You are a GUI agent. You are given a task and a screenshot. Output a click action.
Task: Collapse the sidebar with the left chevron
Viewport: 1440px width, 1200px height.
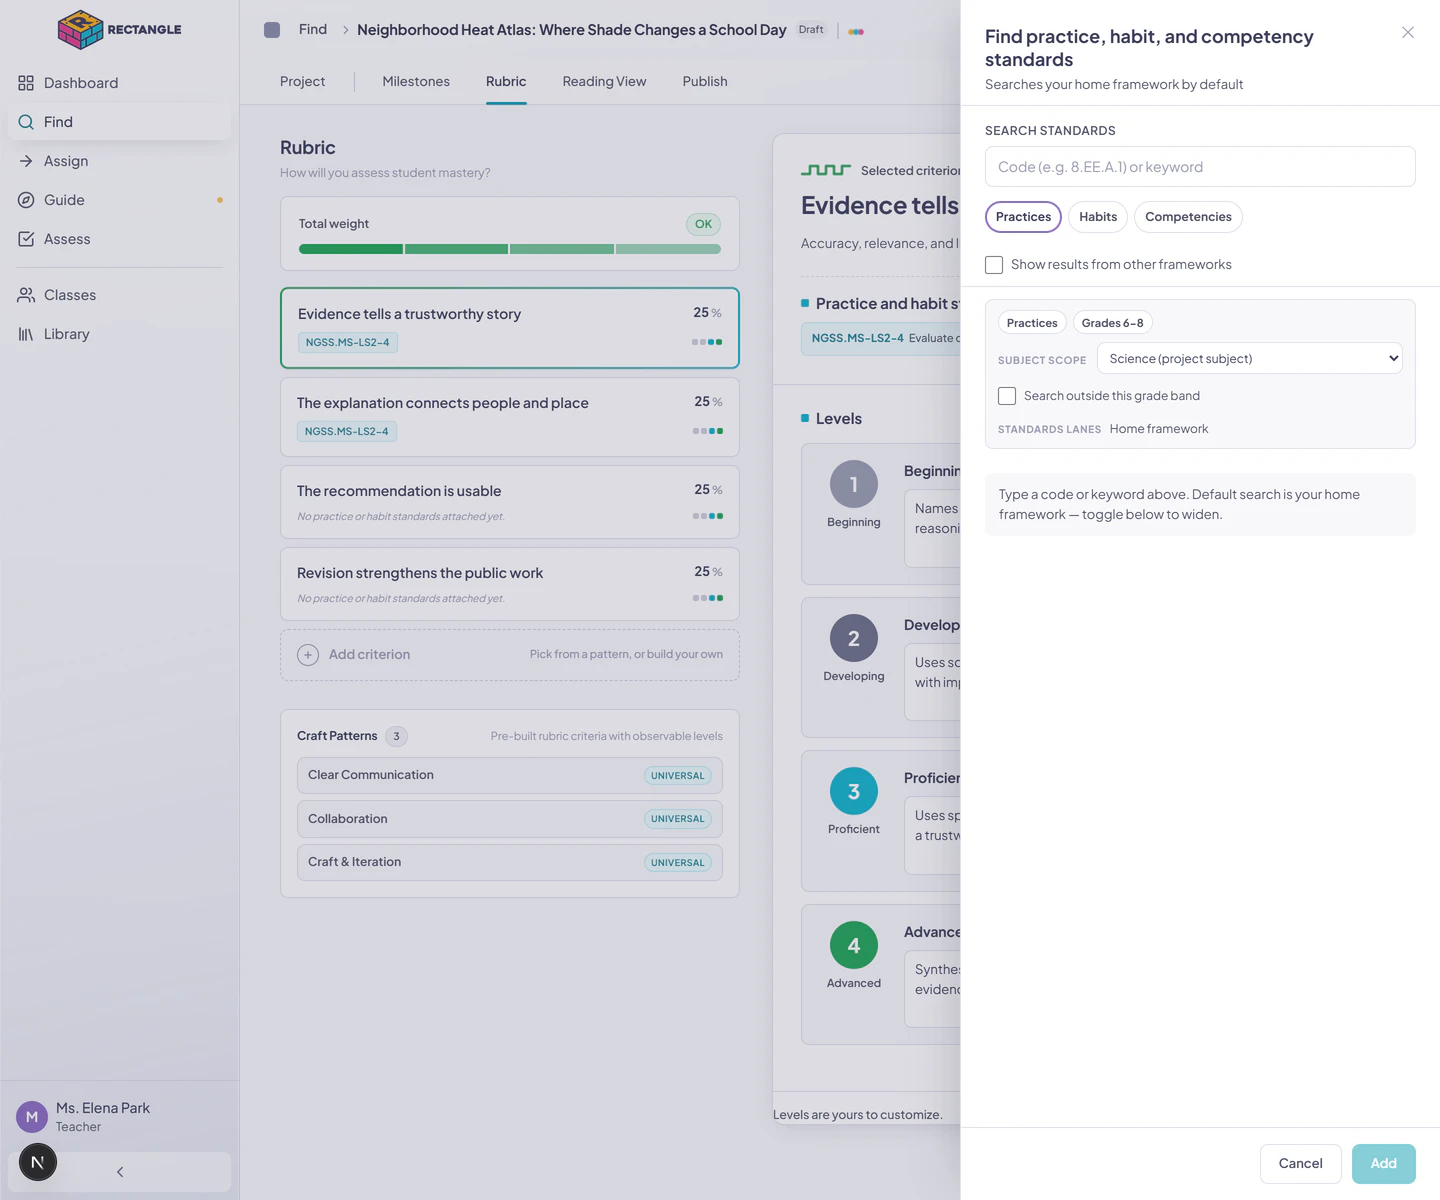pos(120,1172)
